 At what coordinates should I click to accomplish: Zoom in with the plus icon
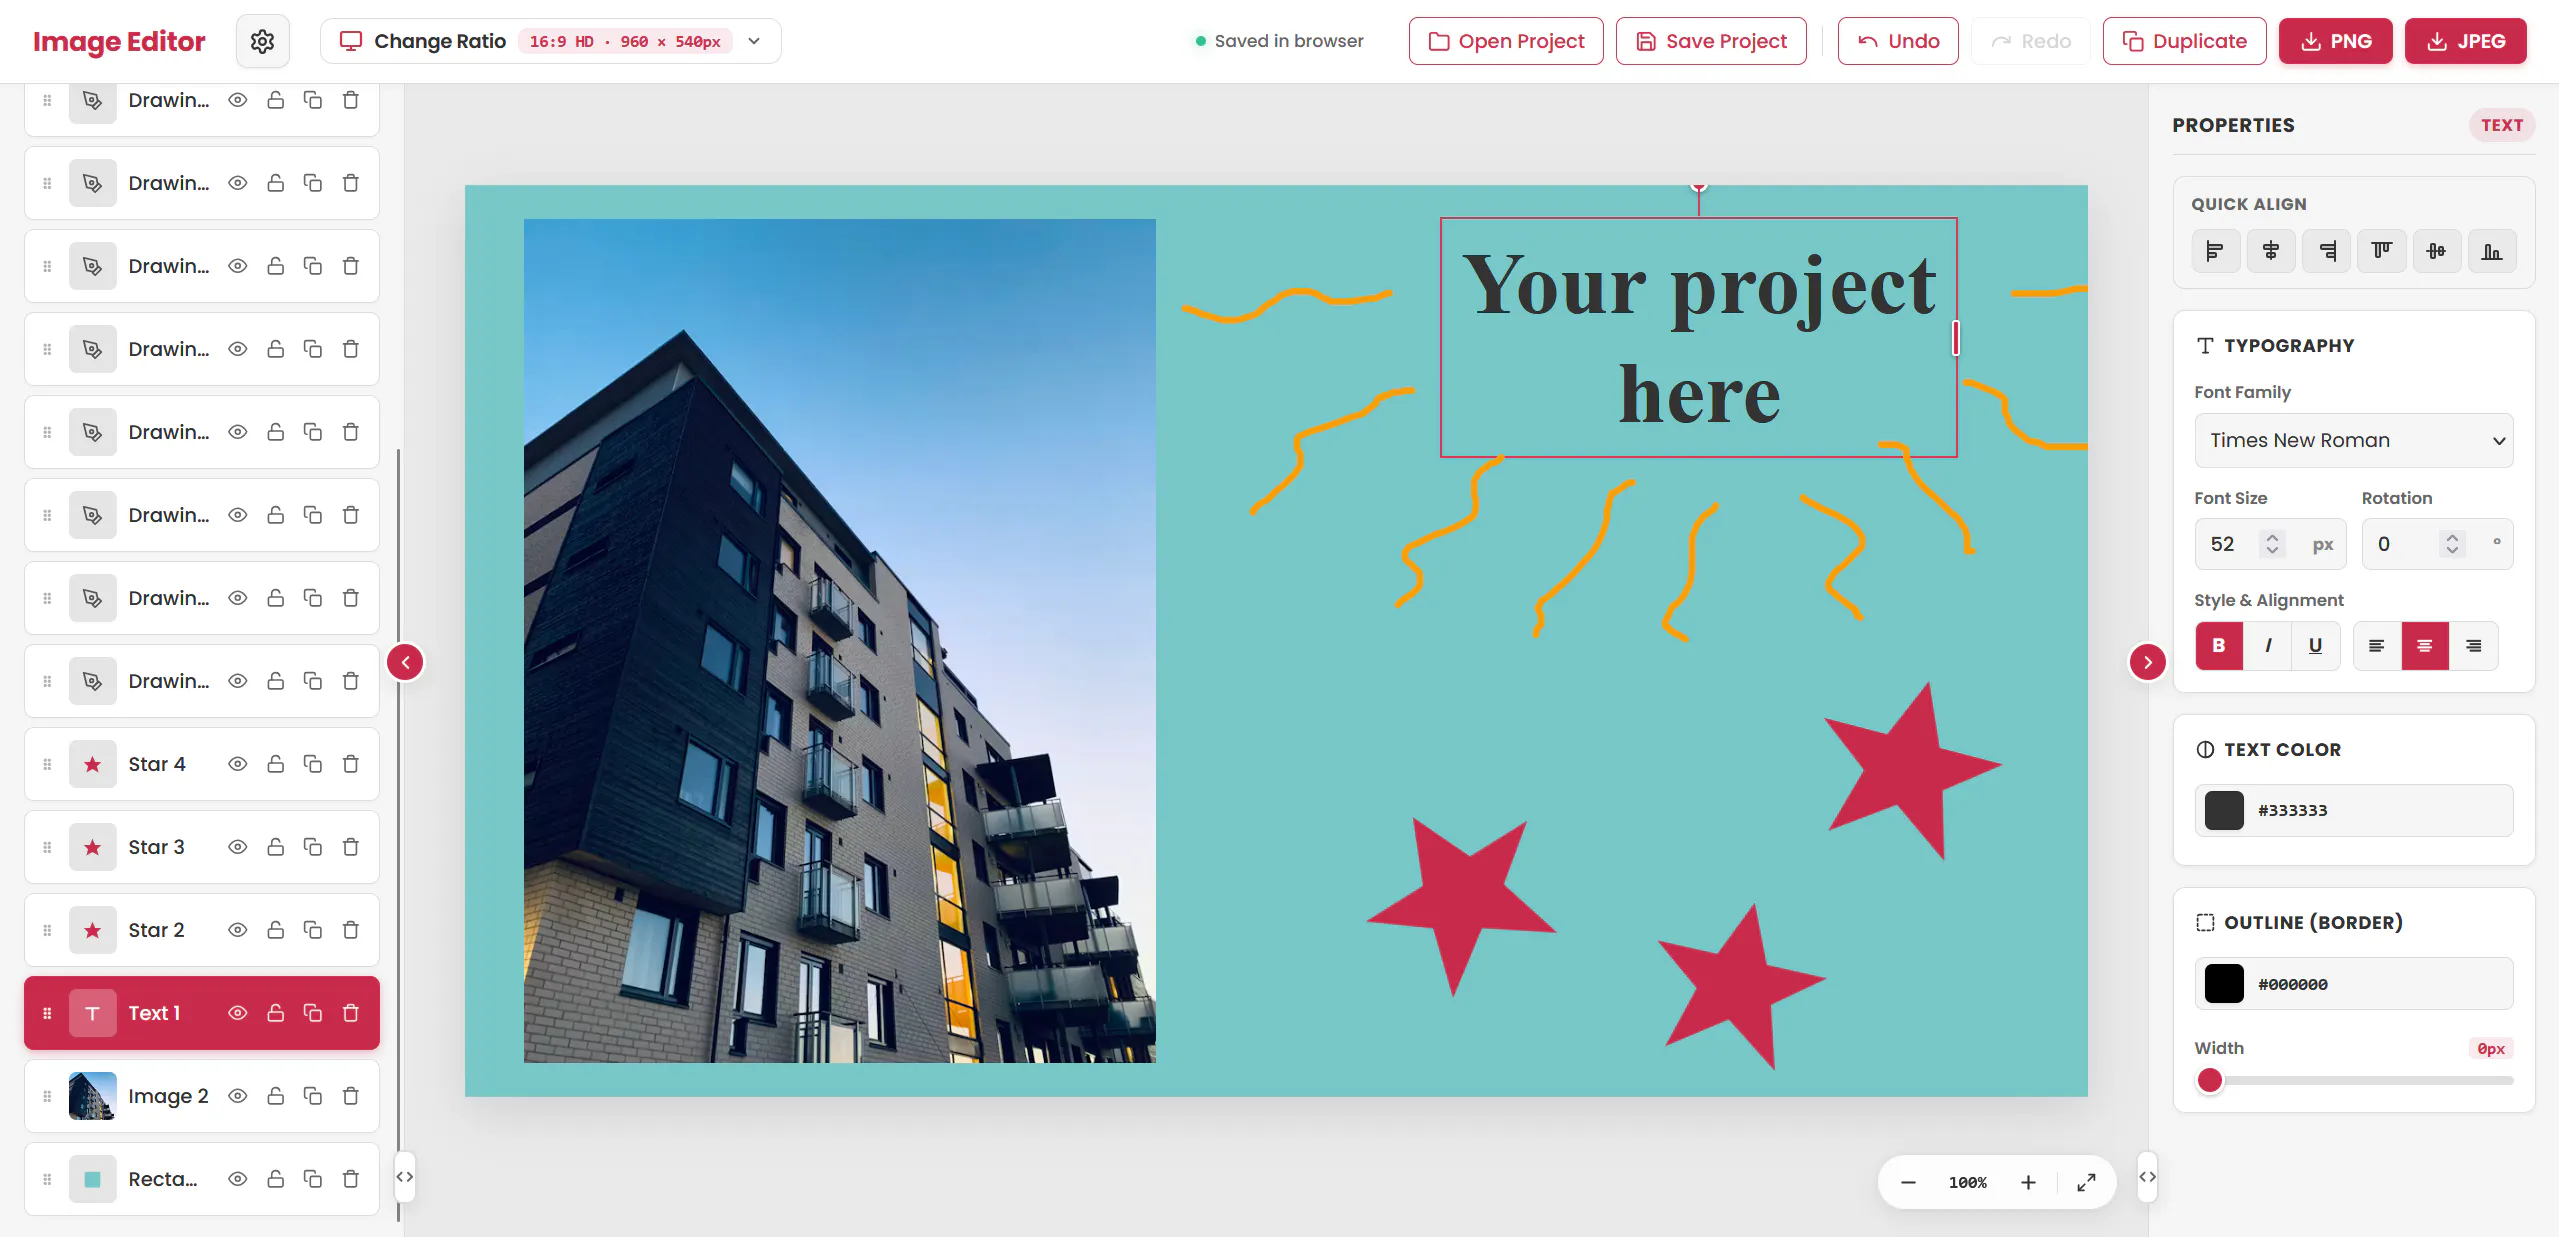click(2028, 1182)
